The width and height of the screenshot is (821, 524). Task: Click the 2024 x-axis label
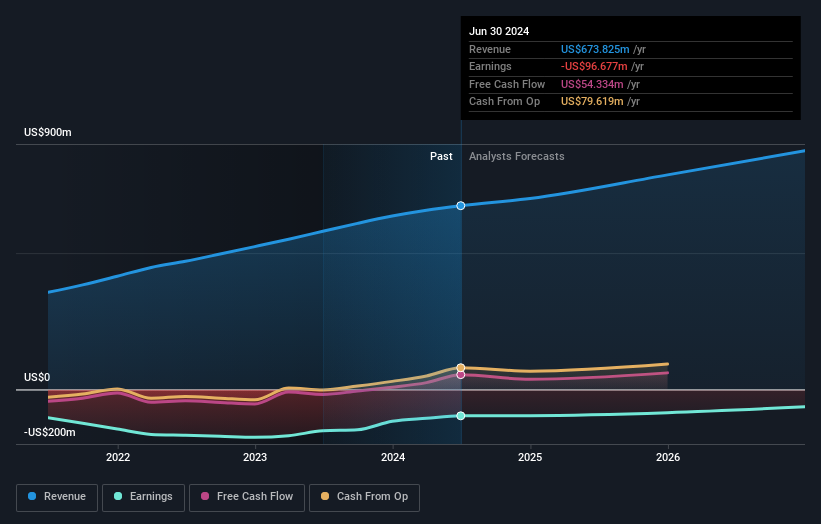(x=393, y=457)
